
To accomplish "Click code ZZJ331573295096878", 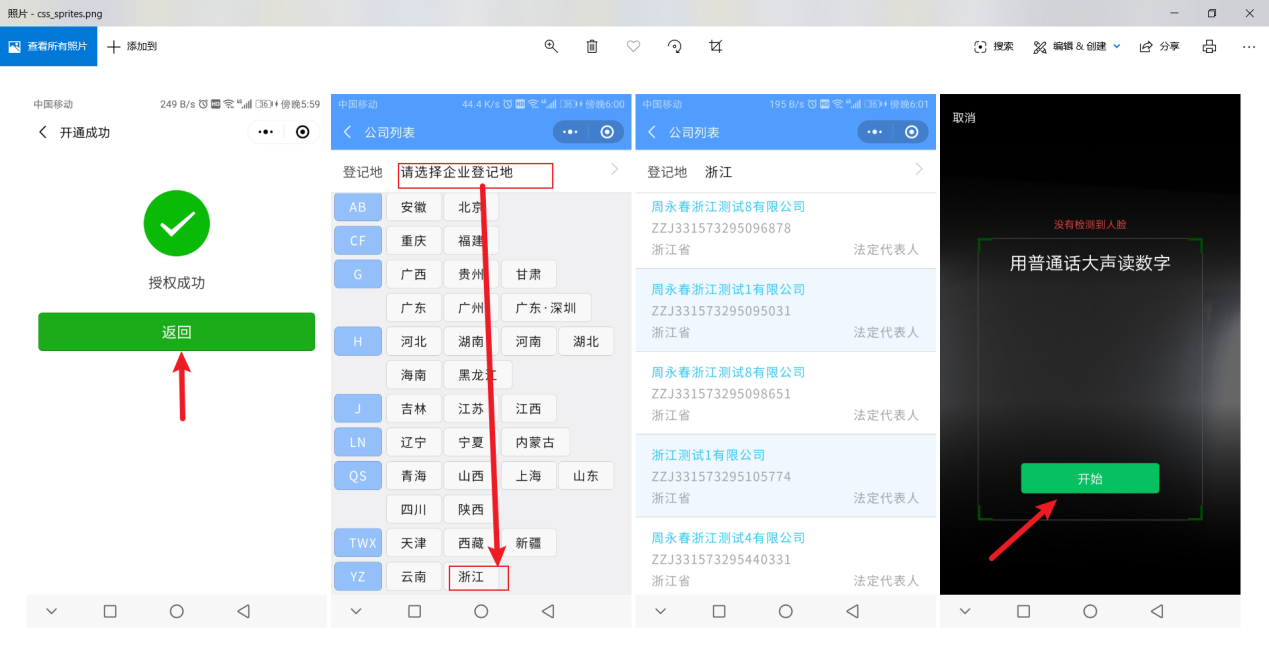I will 721,228.
